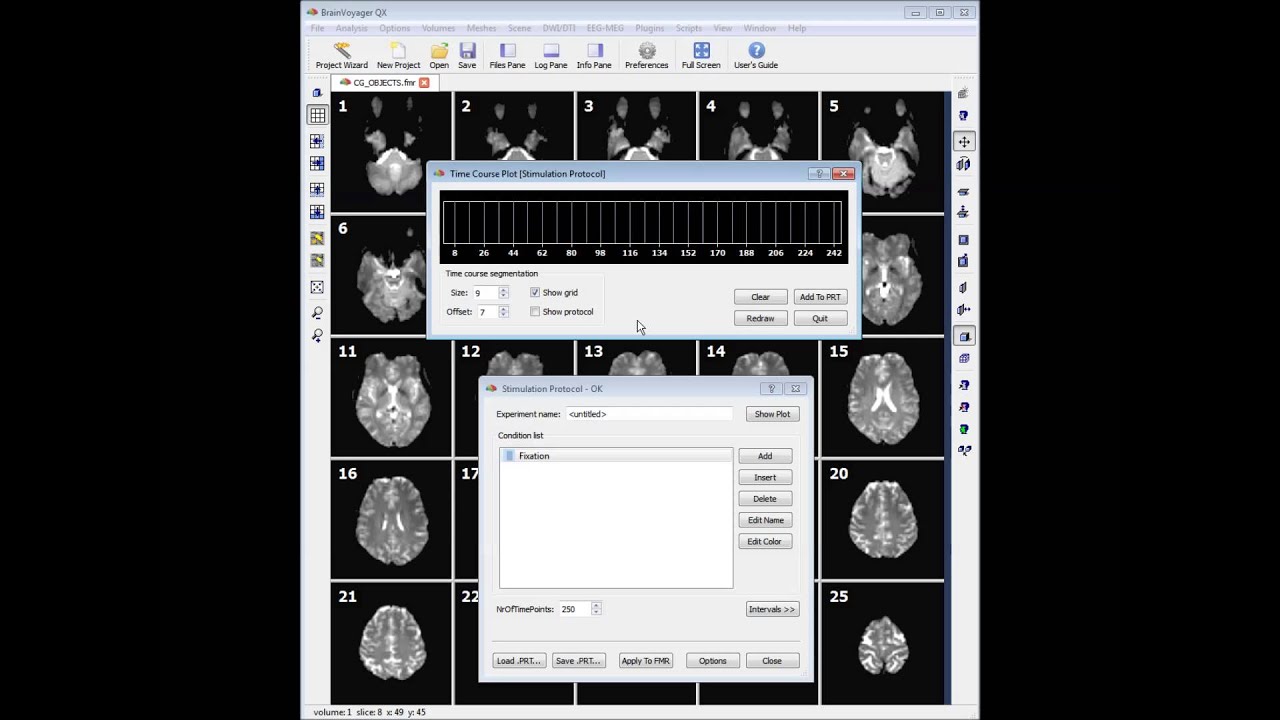
Task: Click the green head icon in right sidebar
Action: 964,429
